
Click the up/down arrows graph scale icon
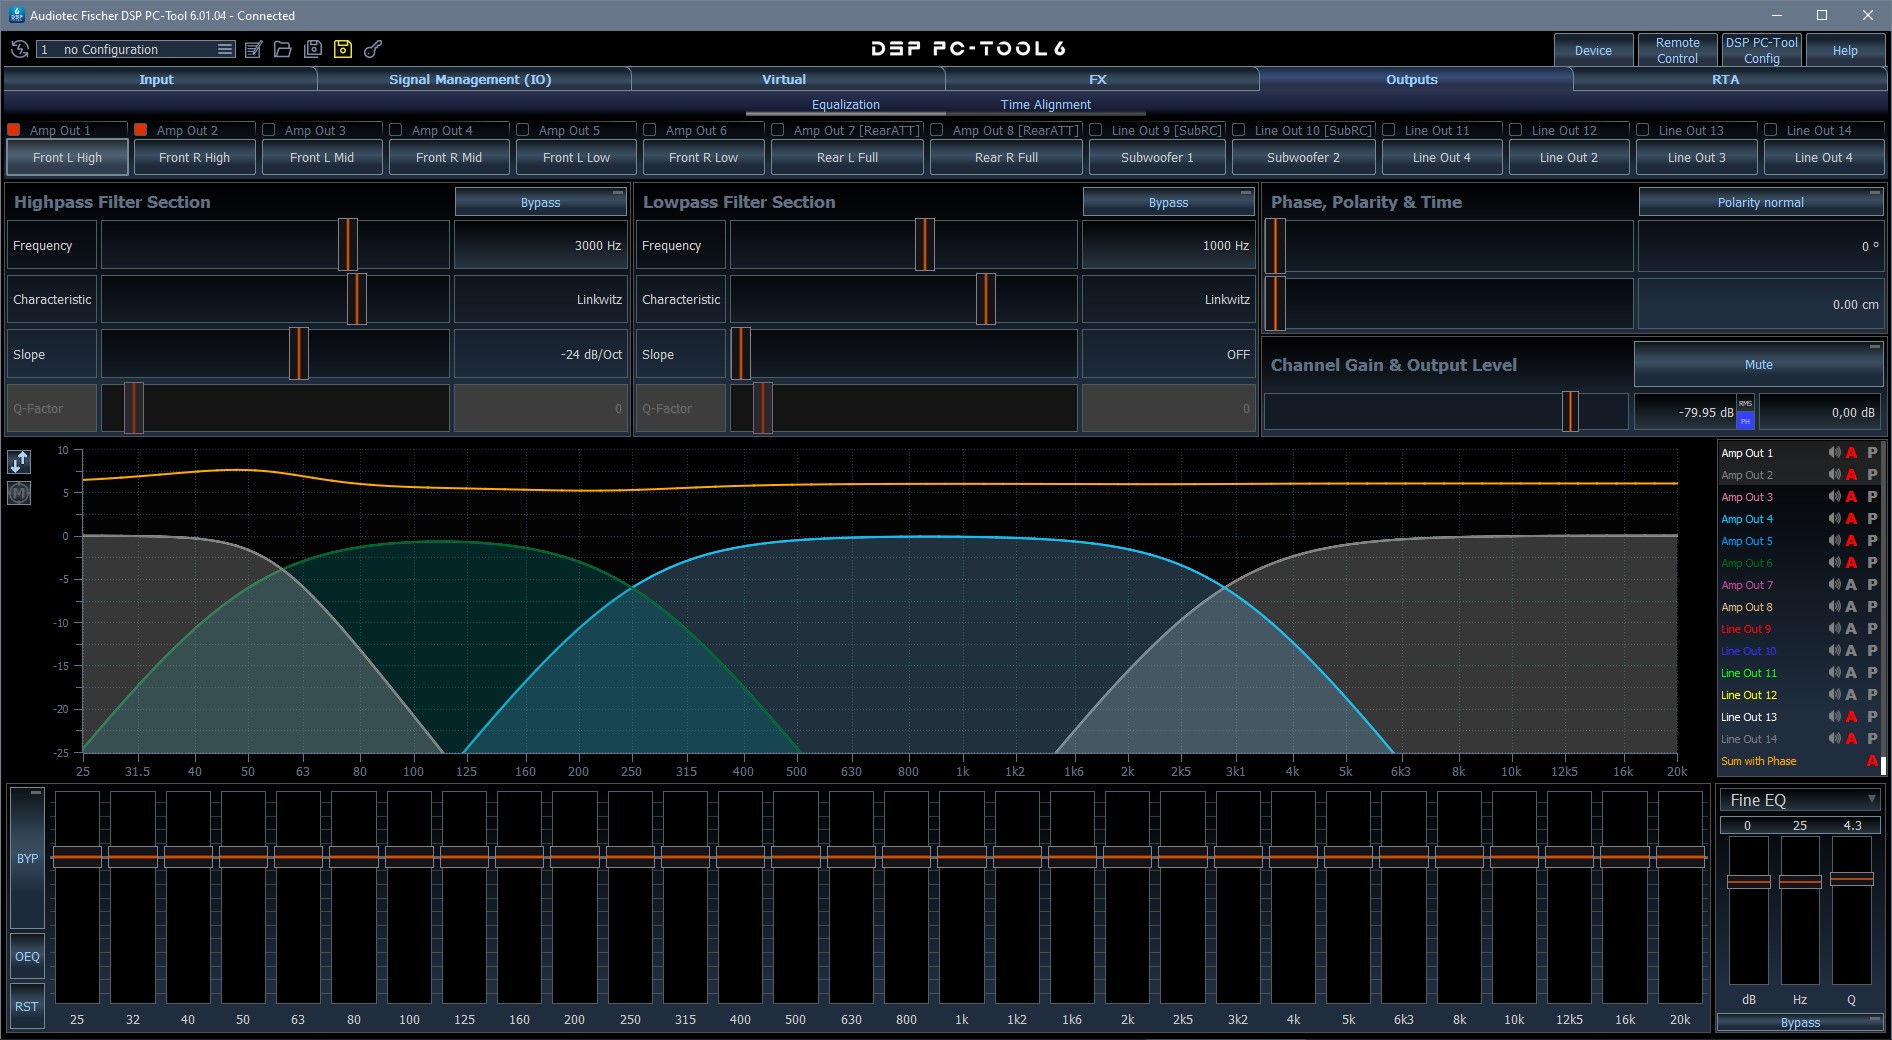click(19, 462)
